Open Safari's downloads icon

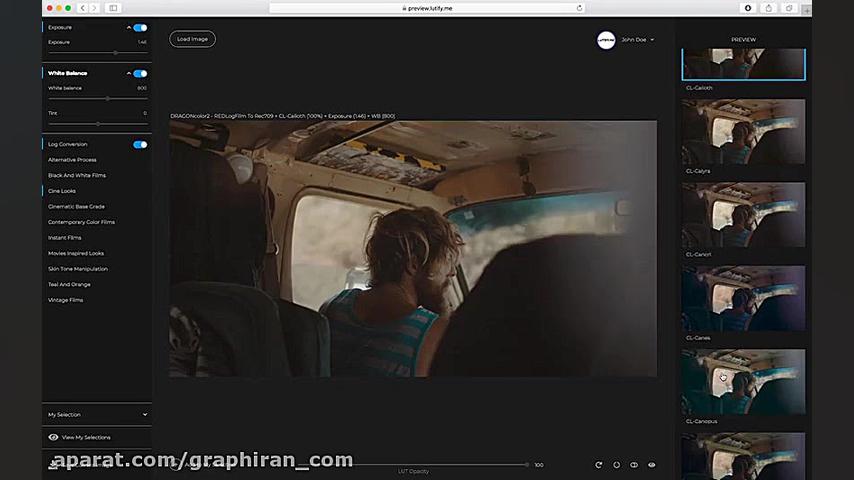tap(748, 8)
